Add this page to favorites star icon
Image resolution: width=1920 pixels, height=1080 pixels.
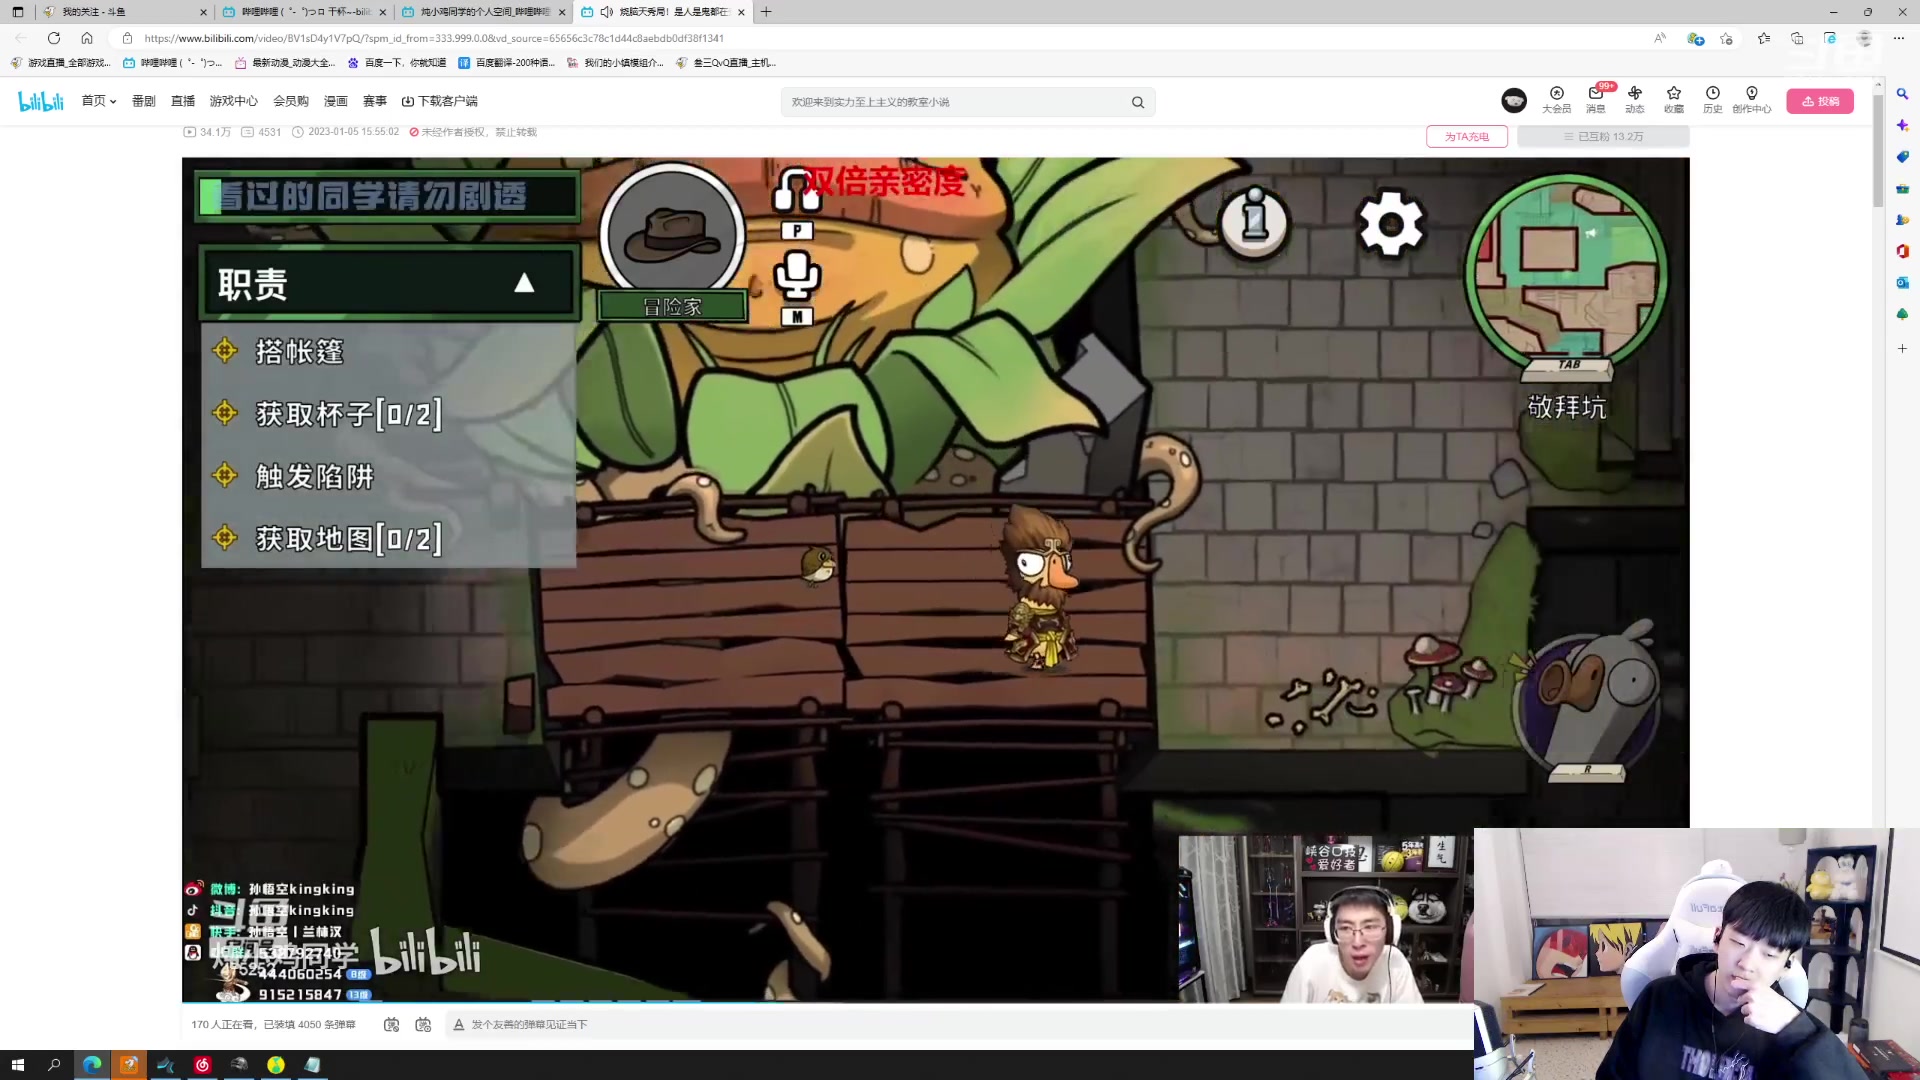click(x=1727, y=38)
